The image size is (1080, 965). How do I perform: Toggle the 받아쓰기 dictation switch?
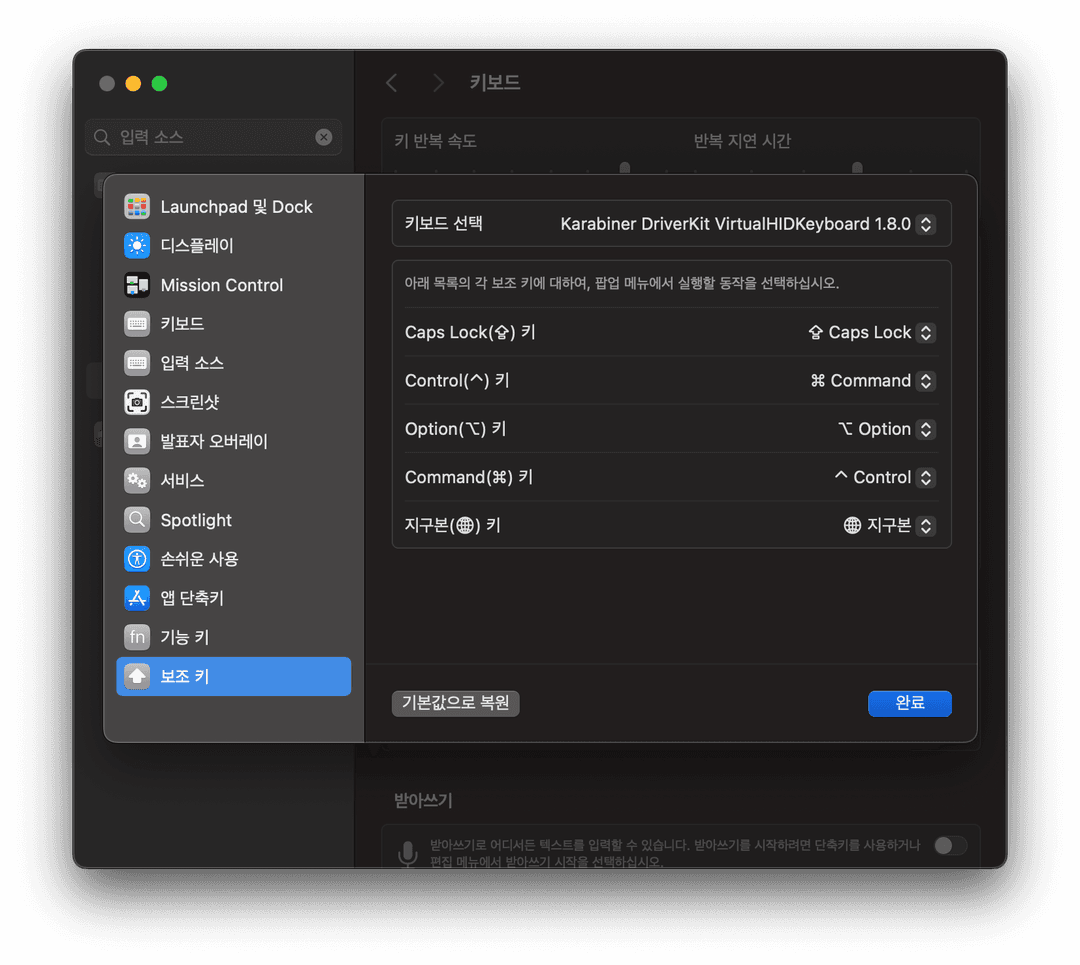950,846
